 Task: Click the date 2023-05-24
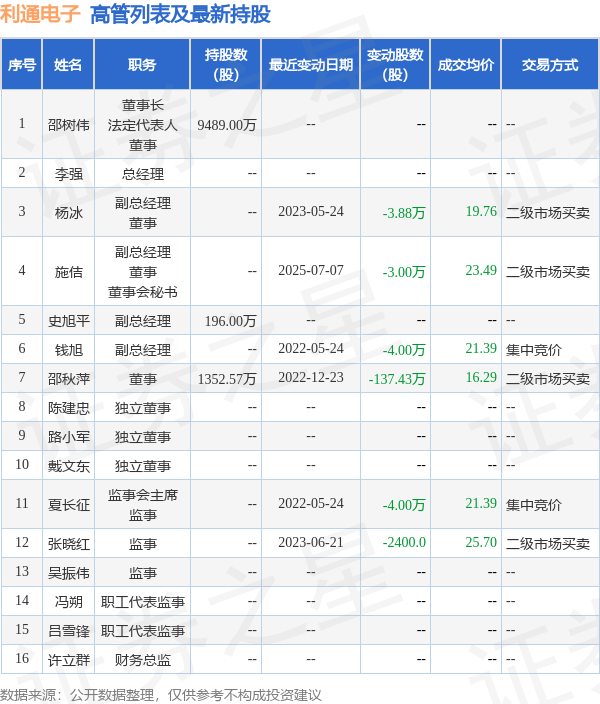point(311,211)
